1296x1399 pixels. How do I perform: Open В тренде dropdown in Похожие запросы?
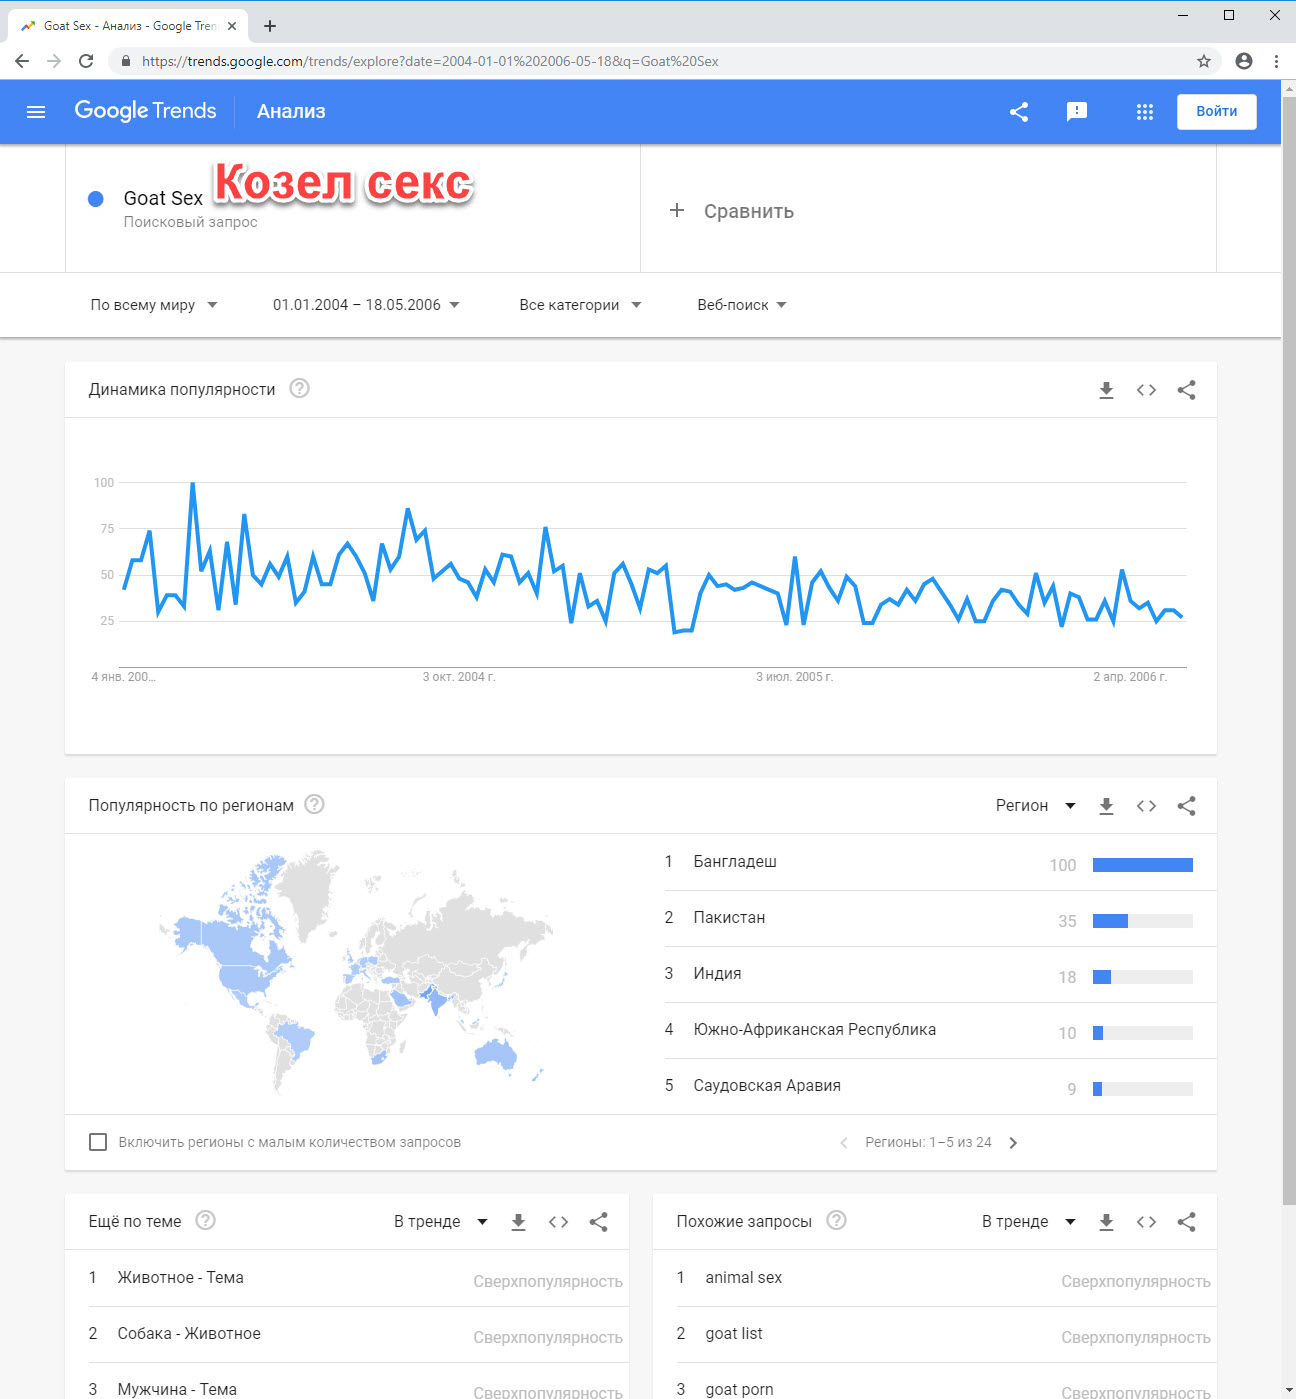1028,1222
